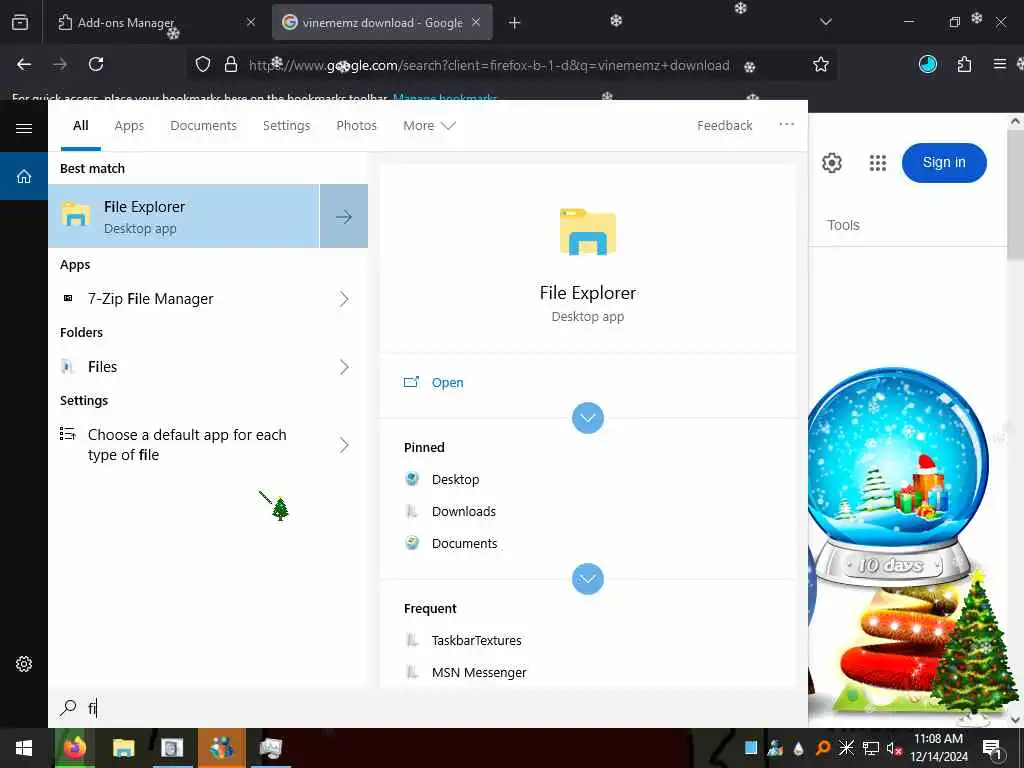The height and width of the screenshot is (768, 1024).
Task: Open a new Firefox tab with the plus button
Action: click(515, 23)
